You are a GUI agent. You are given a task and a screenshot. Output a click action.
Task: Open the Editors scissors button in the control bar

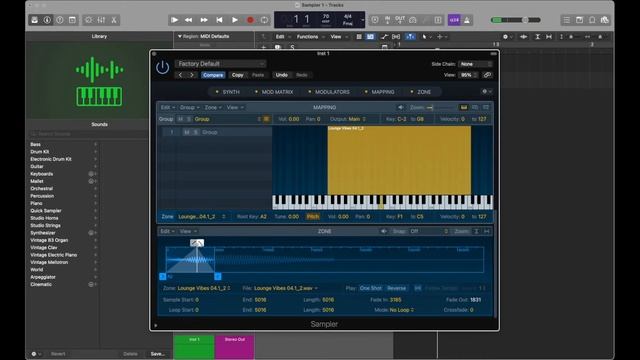click(x=114, y=20)
